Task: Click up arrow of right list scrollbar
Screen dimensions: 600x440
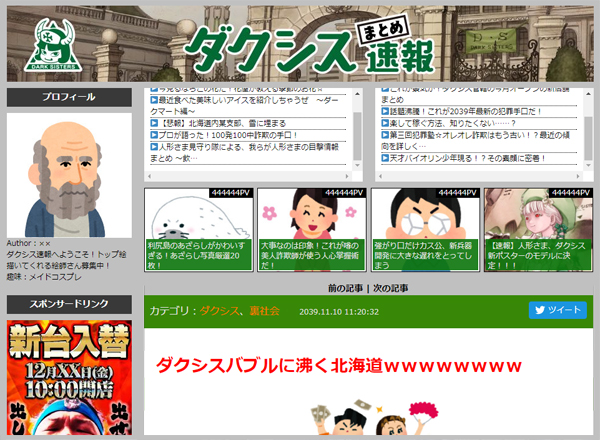Action: click(588, 93)
